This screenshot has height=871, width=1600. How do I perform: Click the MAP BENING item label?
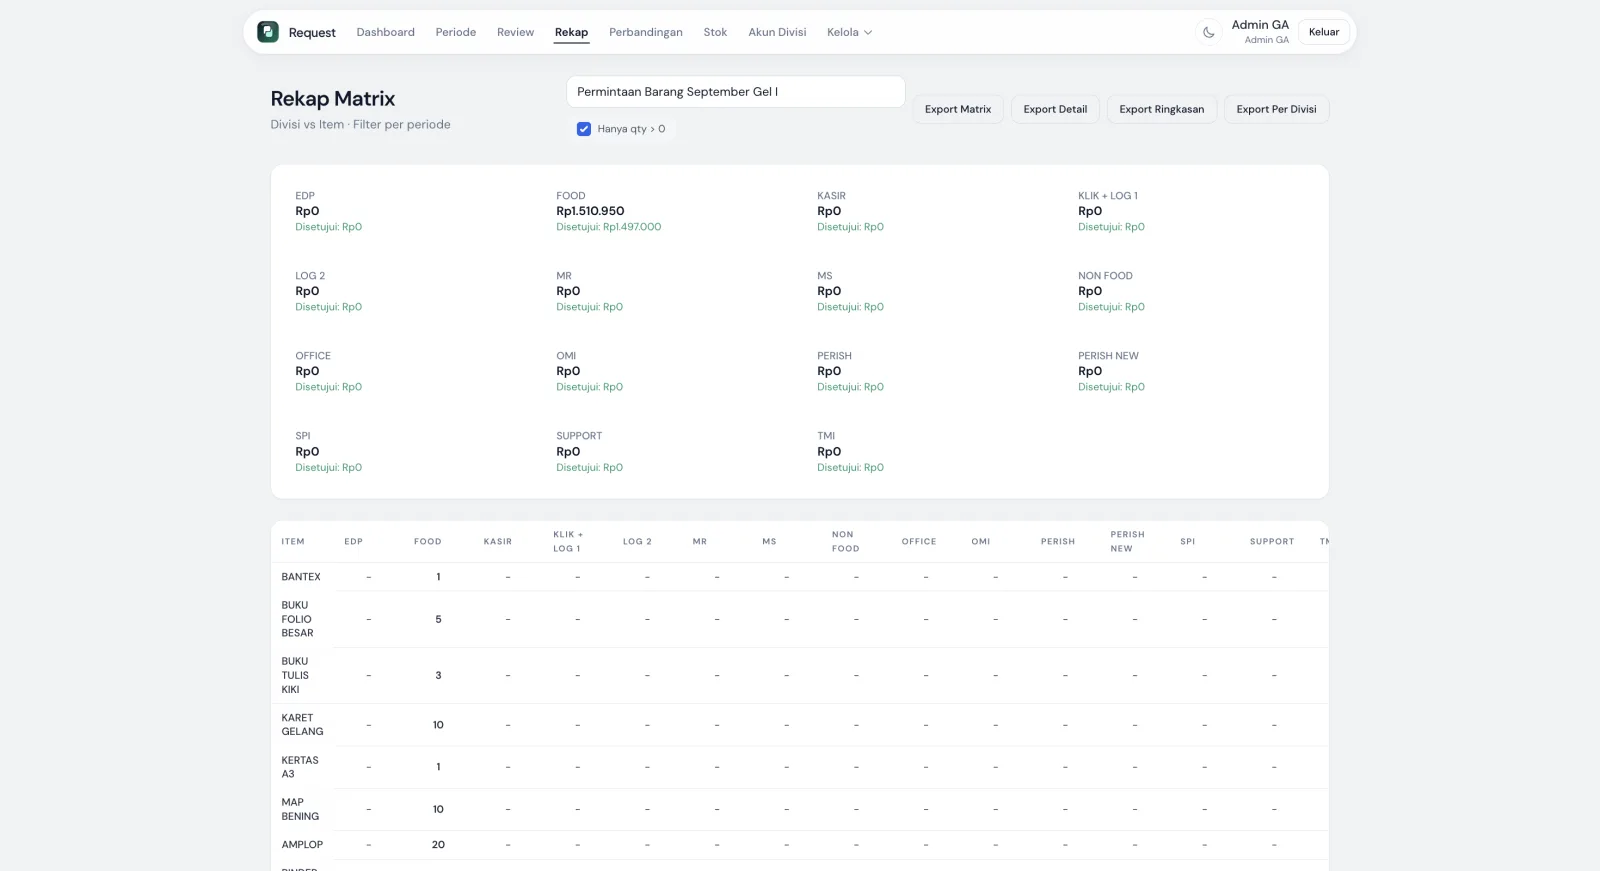click(x=300, y=809)
